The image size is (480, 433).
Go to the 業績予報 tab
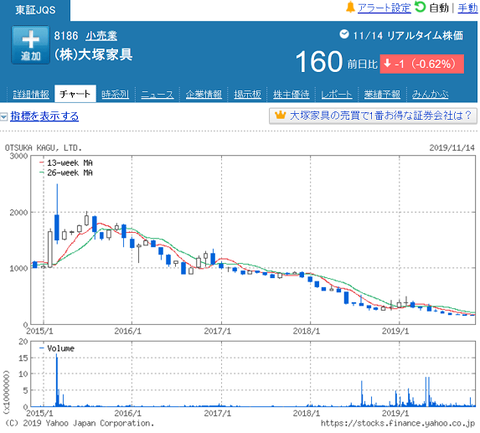(382, 94)
